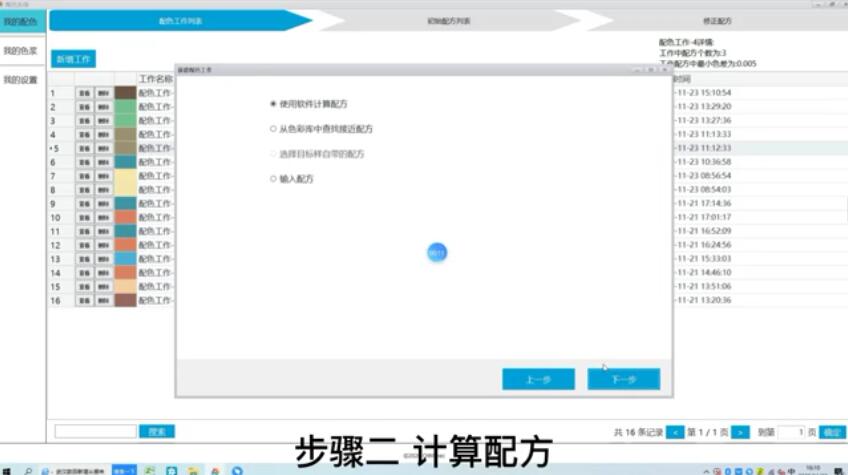This screenshot has height=475, width=848.
Task: Go to next page with the > button
Action: 740,432
